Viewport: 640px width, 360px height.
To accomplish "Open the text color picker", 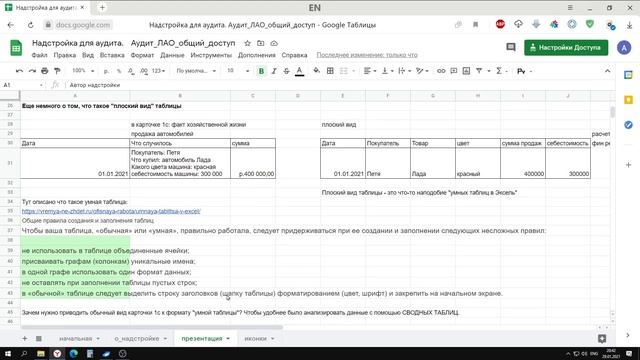I will point(299,71).
